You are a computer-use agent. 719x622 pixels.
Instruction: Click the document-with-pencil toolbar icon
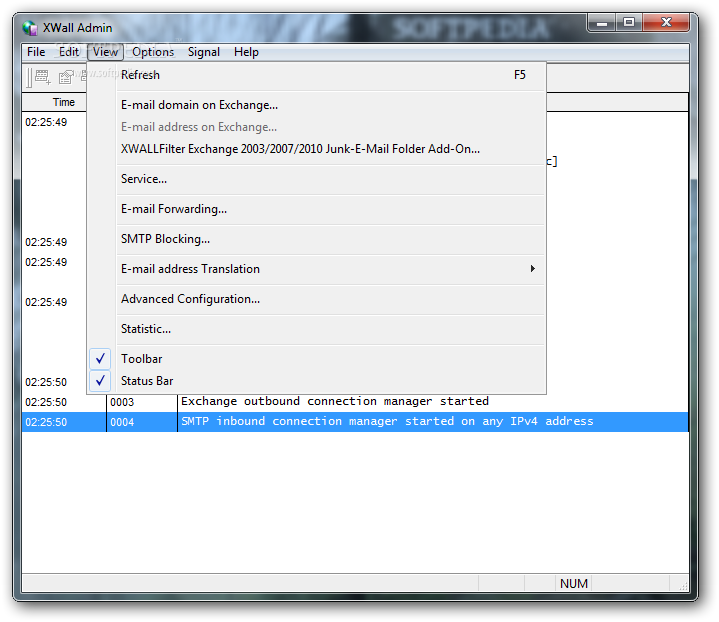click(x=66, y=77)
